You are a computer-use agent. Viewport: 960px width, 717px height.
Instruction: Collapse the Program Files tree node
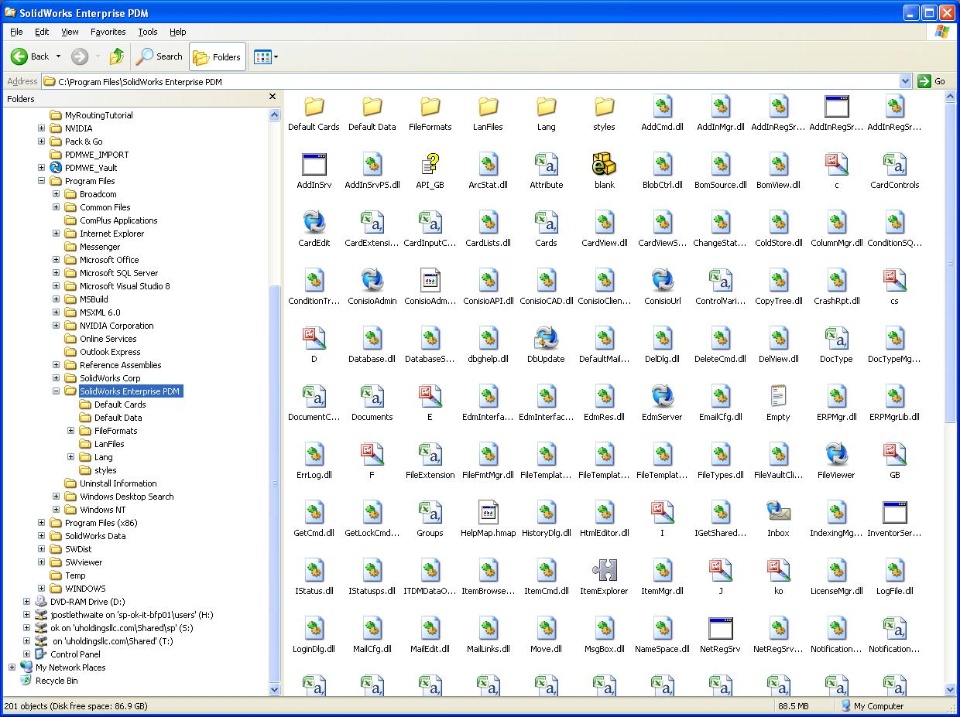pos(42,181)
